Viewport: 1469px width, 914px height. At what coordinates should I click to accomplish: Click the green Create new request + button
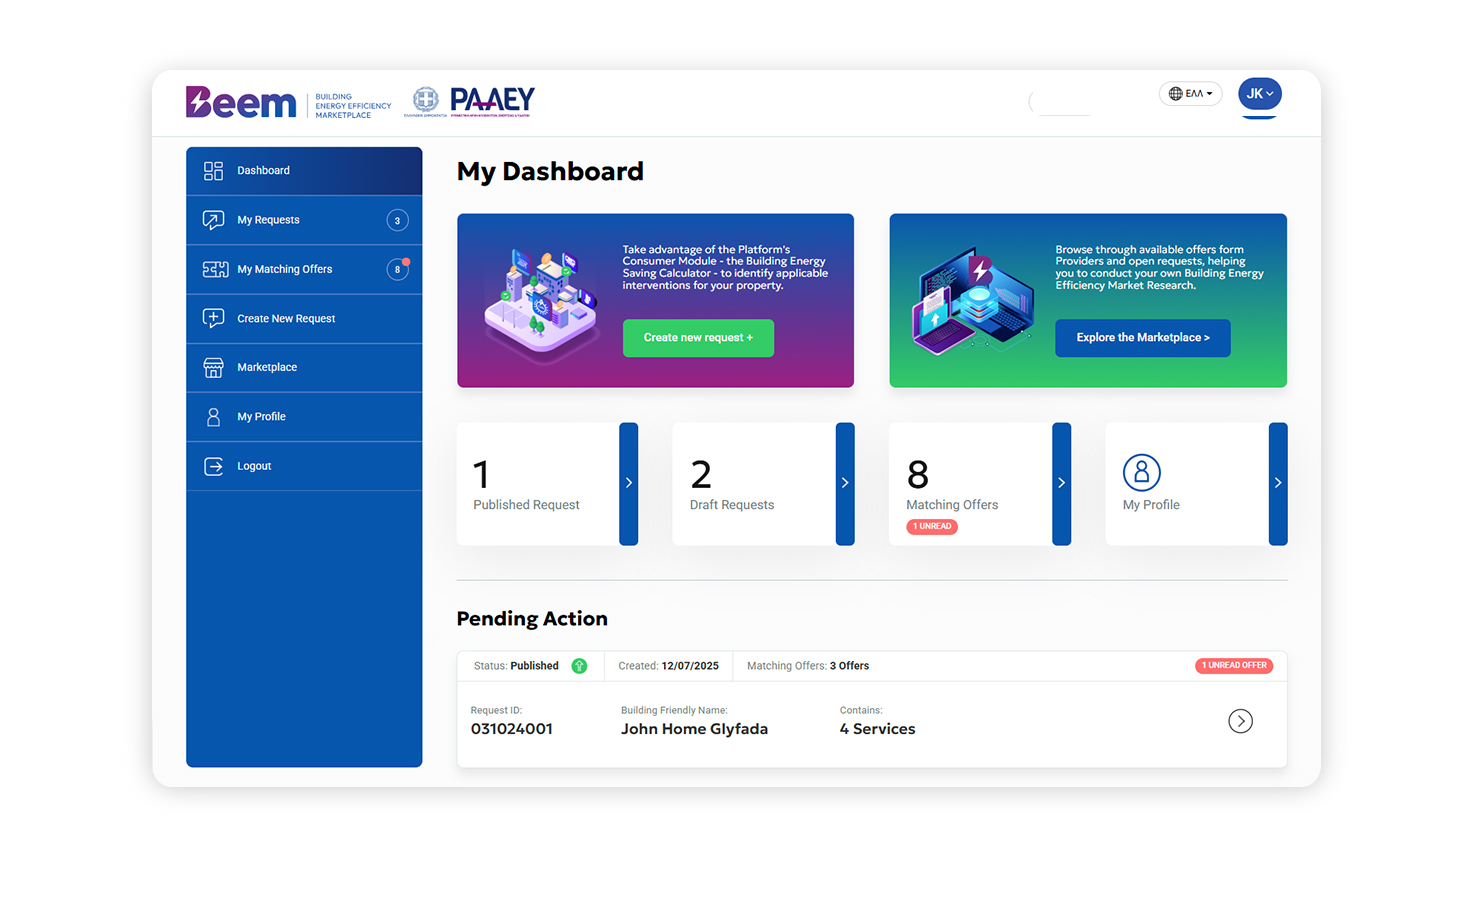(x=698, y=338)
